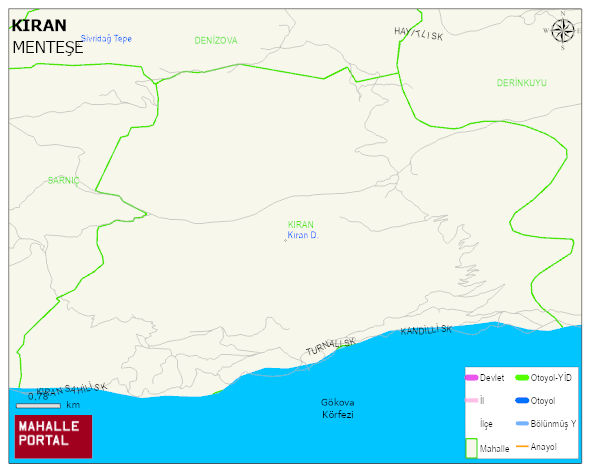Viewport: 591px width, 472px height.
Task: Click the Mahalle Portal red logo
Action: pyautogui.click(x=53, y=437)
